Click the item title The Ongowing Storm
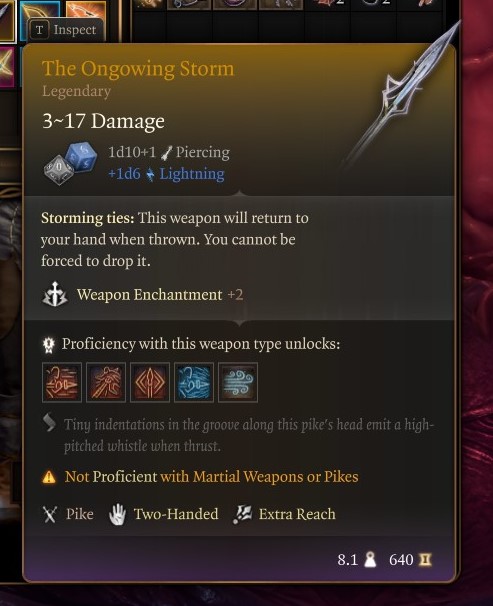Image resolution: width=493 pixels, height=606 pixels. 138,69
